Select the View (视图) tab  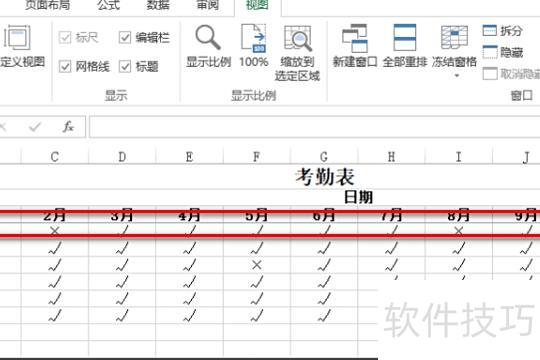[257, 5]
